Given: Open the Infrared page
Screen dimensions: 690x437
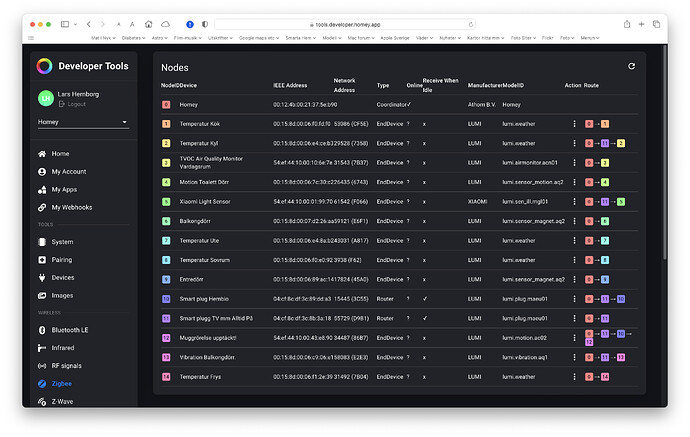Looking at the screenshot, I should click(x=62, y=348).
